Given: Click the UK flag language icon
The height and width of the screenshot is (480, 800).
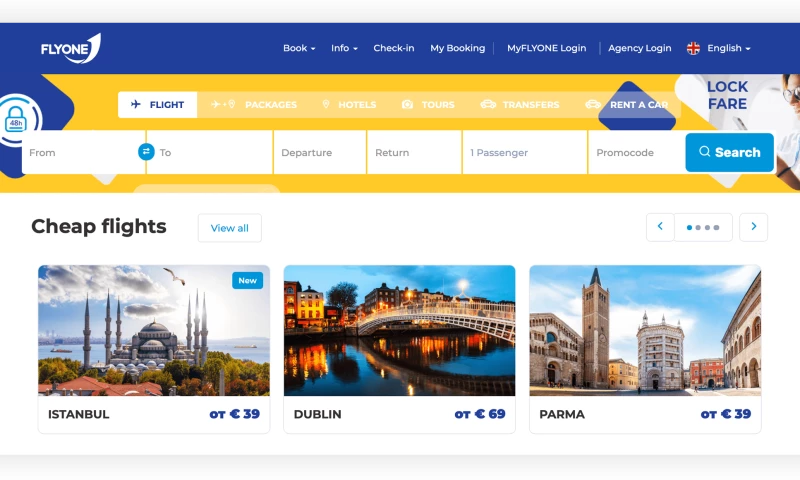Looking at the screenshot, I should click(693, 48).
